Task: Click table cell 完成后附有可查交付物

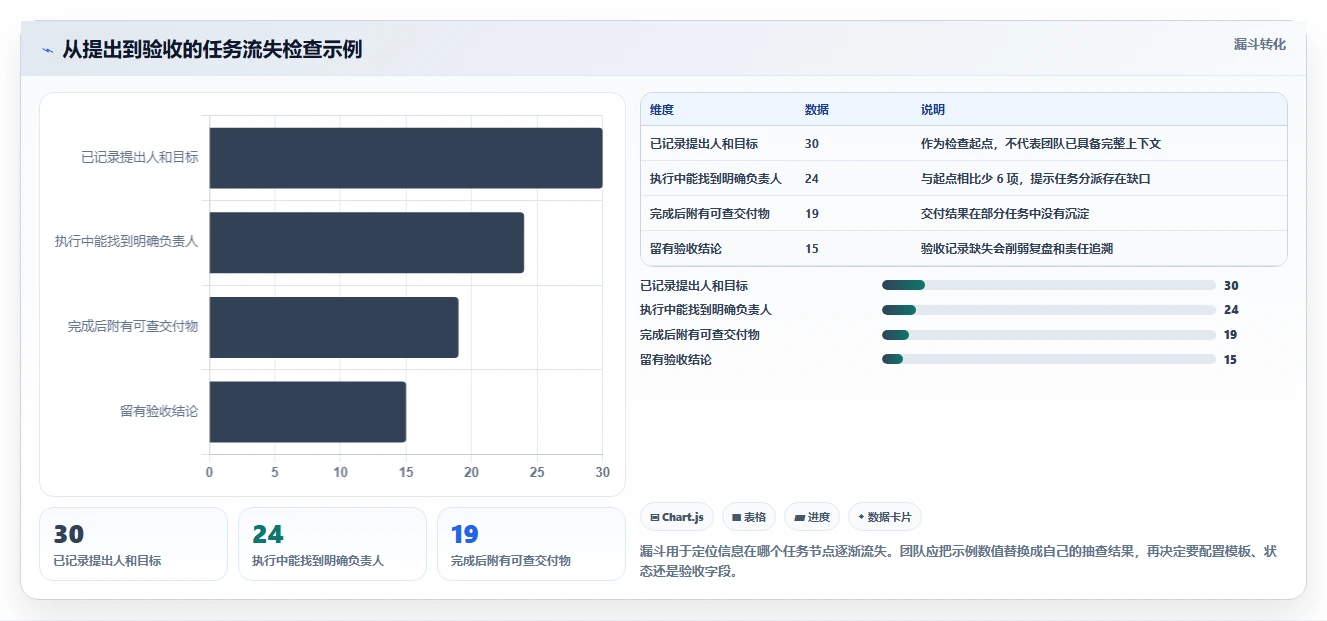Action: click(x=710, y=214)
